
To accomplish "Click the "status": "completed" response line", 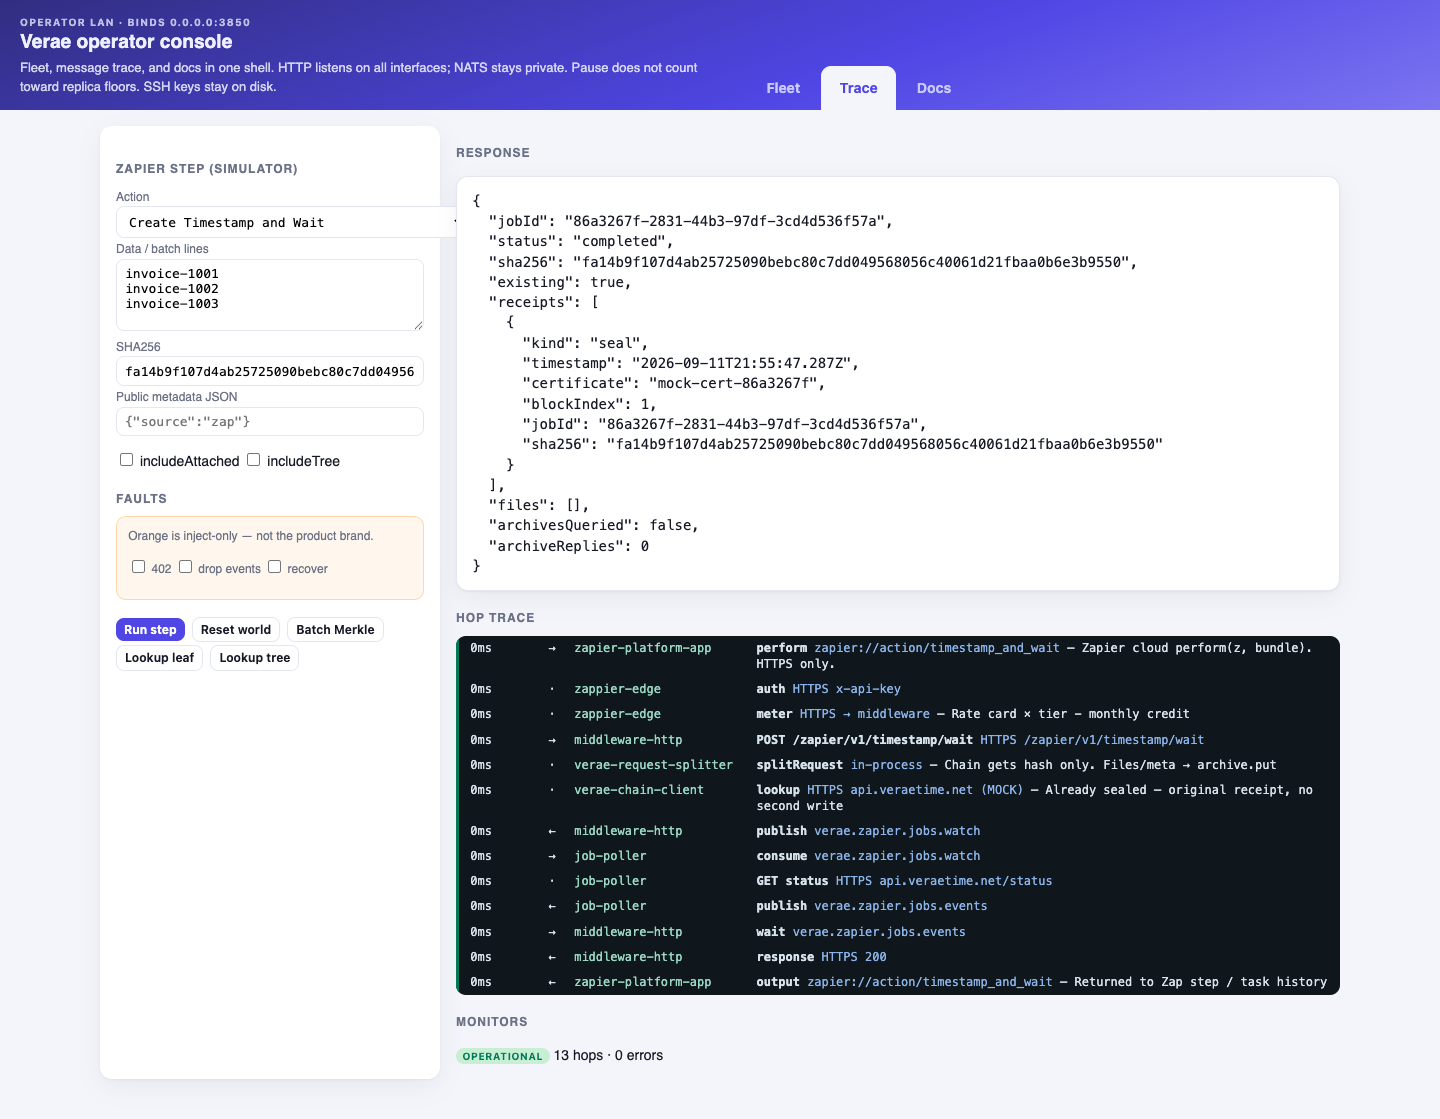I will click(581, 241).
